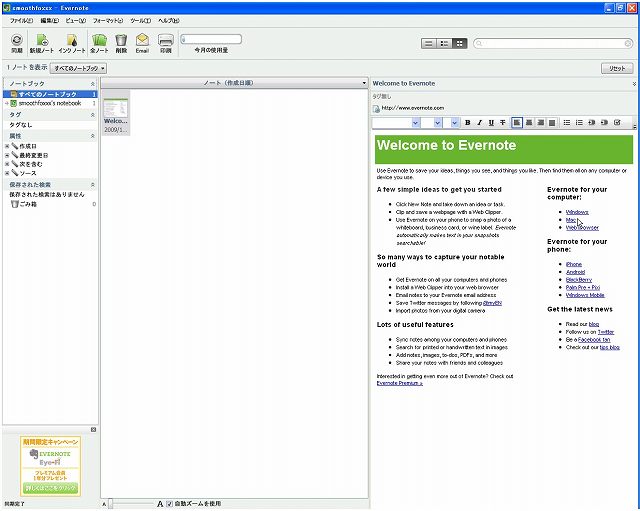640x511 pixels.
Task: Open the ビュー menu
Action: [x=76, y=20]
